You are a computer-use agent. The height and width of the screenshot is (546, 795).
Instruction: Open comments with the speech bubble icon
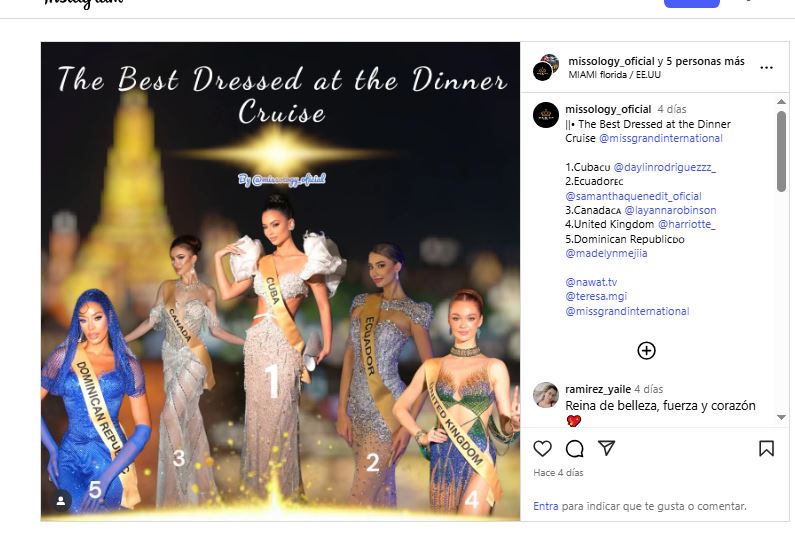pyautogui.click(x=574, y=449)
